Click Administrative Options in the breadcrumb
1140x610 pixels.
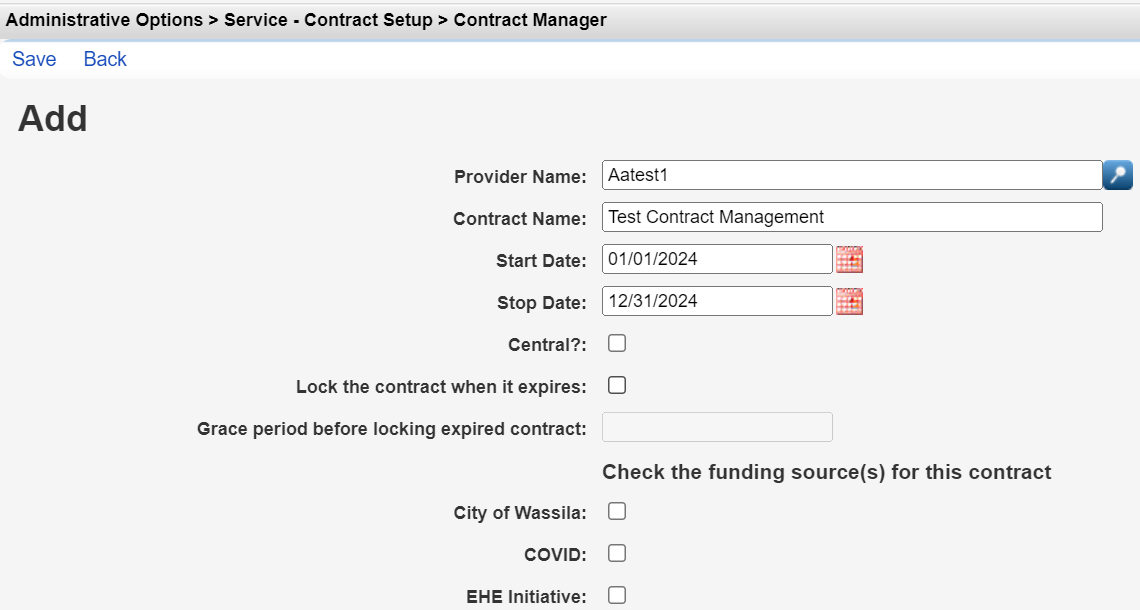pyautogui.click(x=104, y=20)
